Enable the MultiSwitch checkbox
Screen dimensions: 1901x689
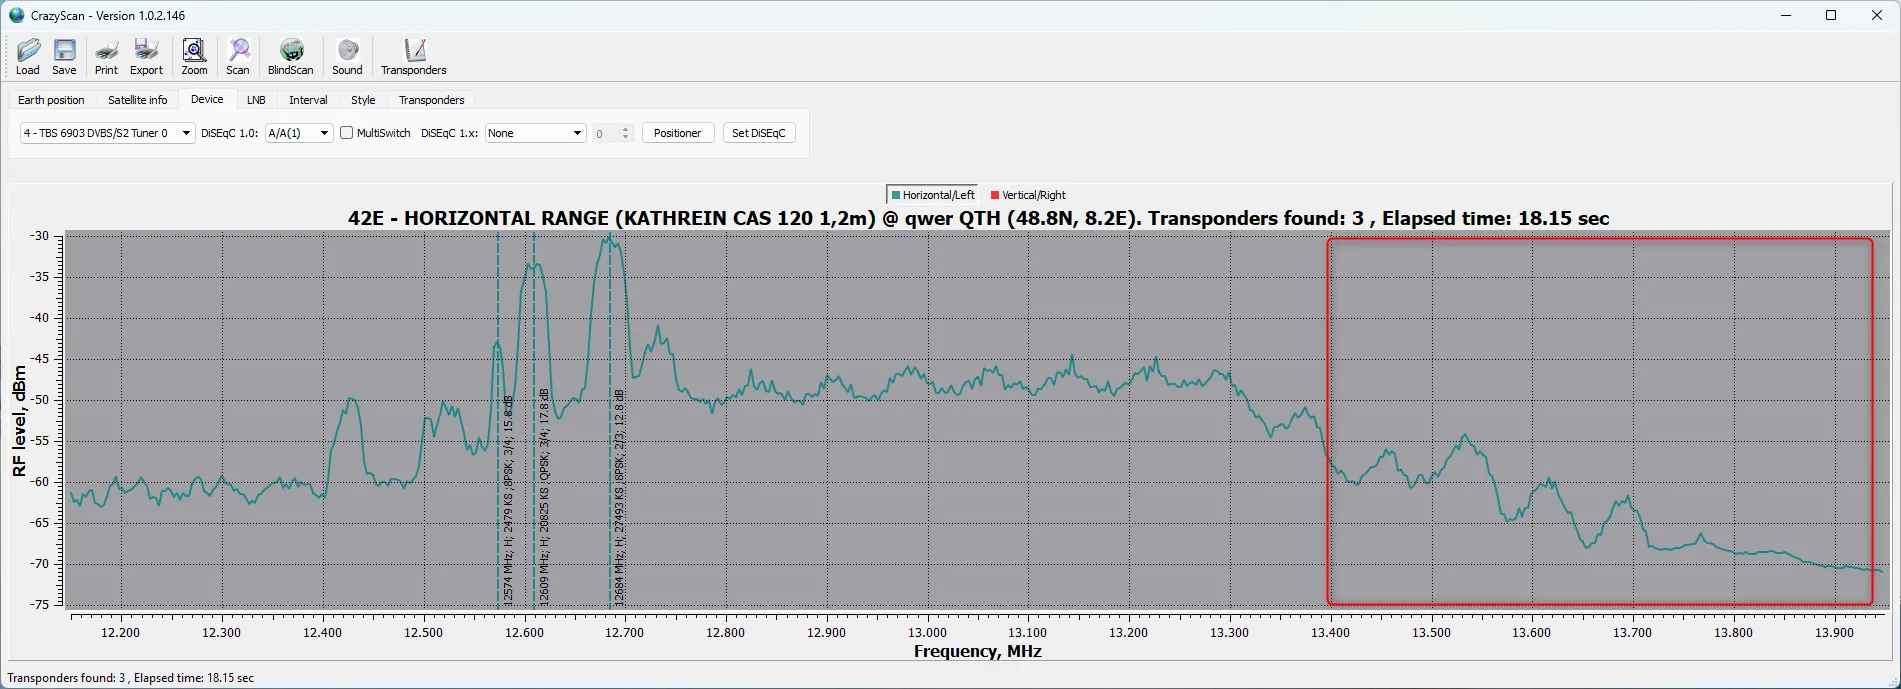click(x=347, y=133)
